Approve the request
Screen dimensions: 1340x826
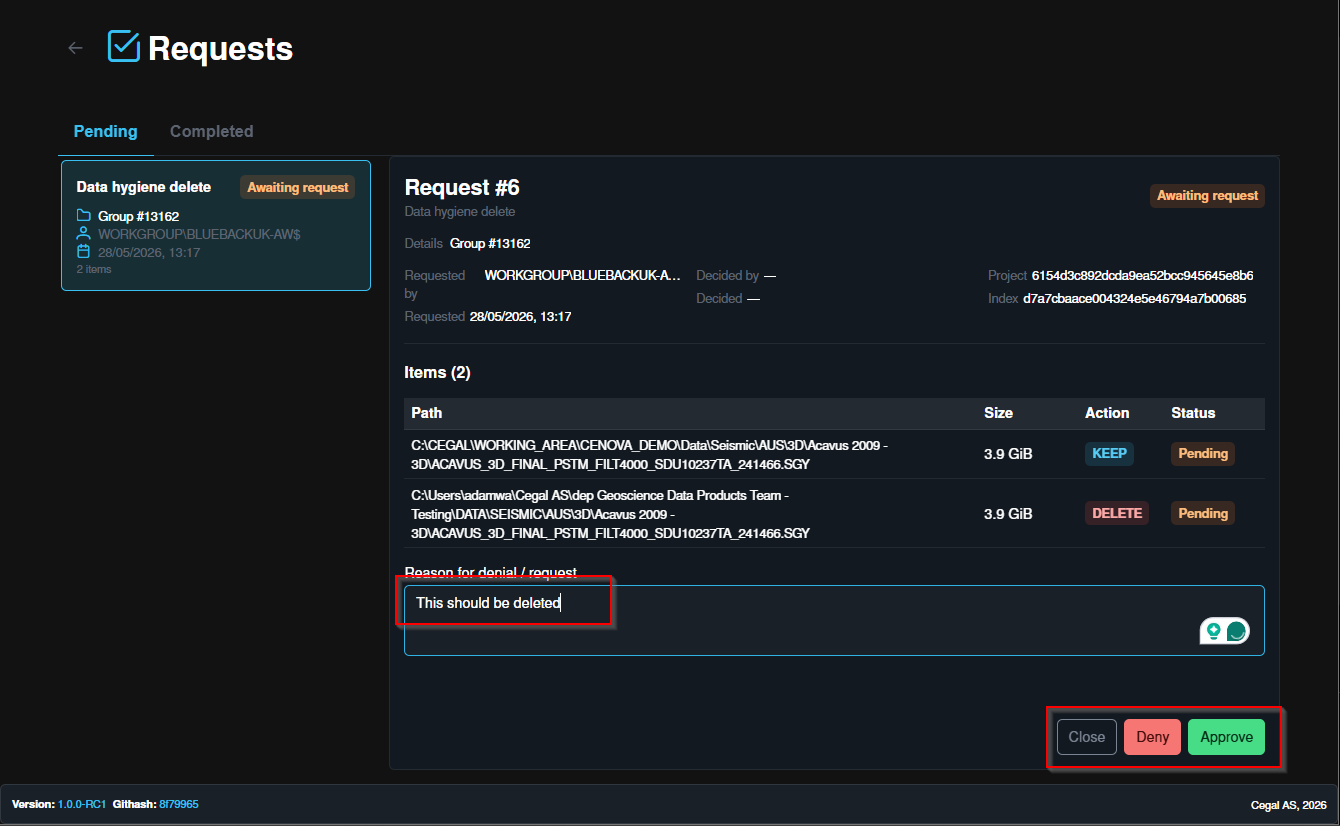coord(1226,737)
